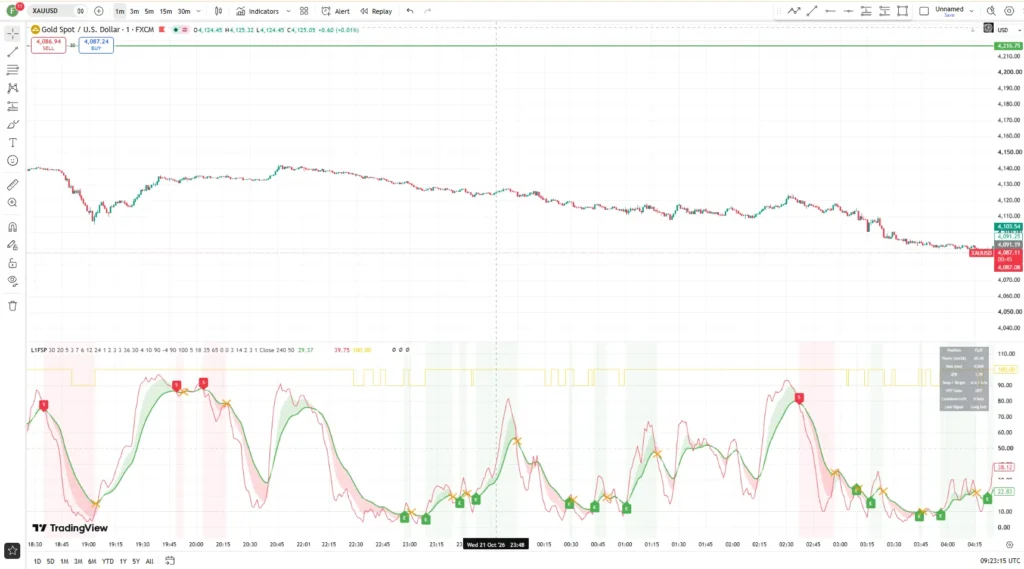The image size is (1024, 569).
Task: Toggle hide all drawings eye icon
Action: point(12,281)
